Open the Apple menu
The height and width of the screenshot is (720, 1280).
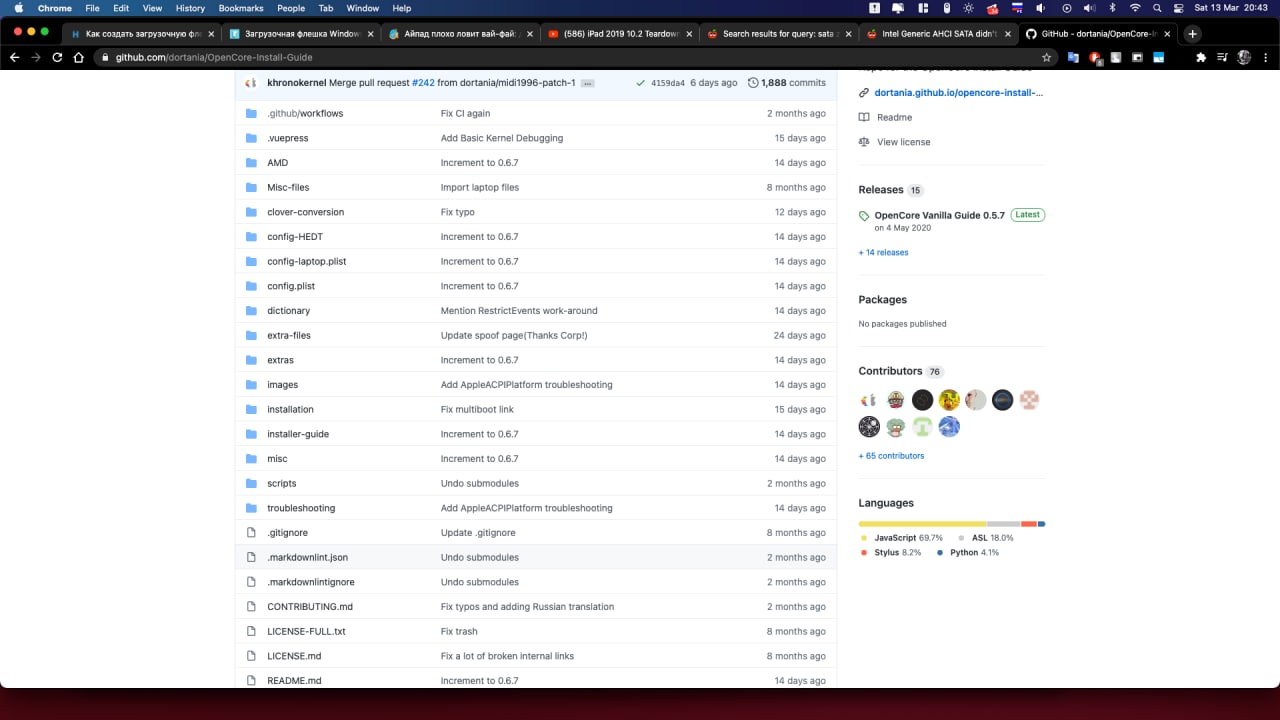[x=18, y=8]
